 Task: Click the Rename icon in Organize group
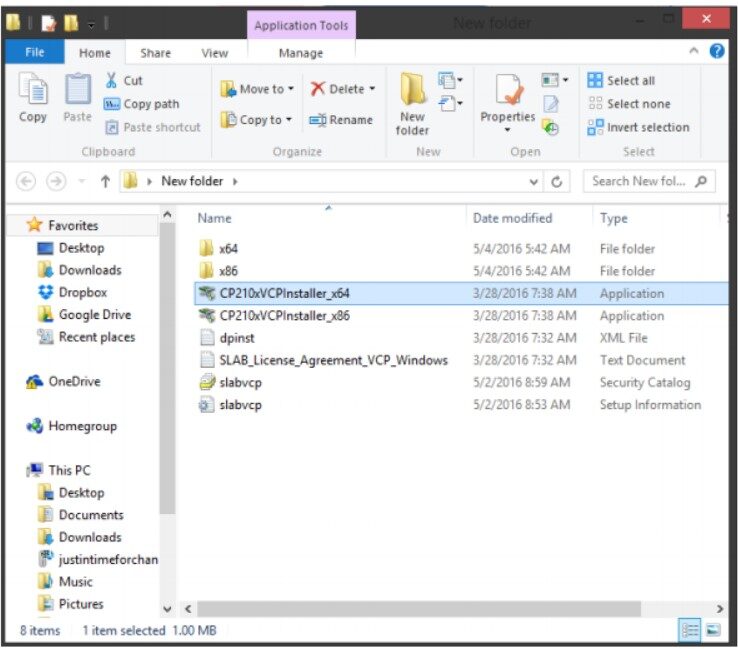pos(318,120)
